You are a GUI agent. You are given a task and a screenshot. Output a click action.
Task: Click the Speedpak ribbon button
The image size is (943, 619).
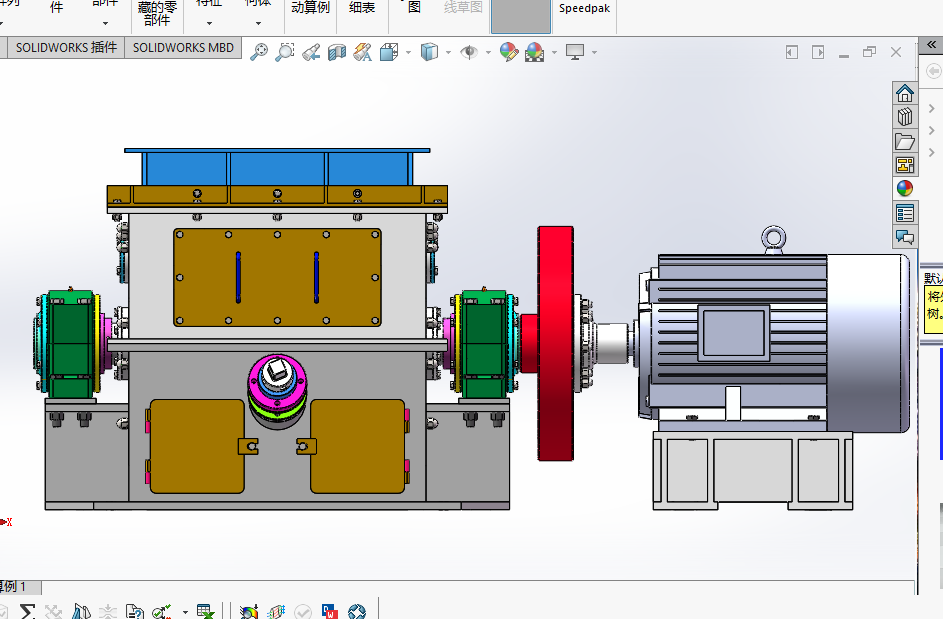584,8
